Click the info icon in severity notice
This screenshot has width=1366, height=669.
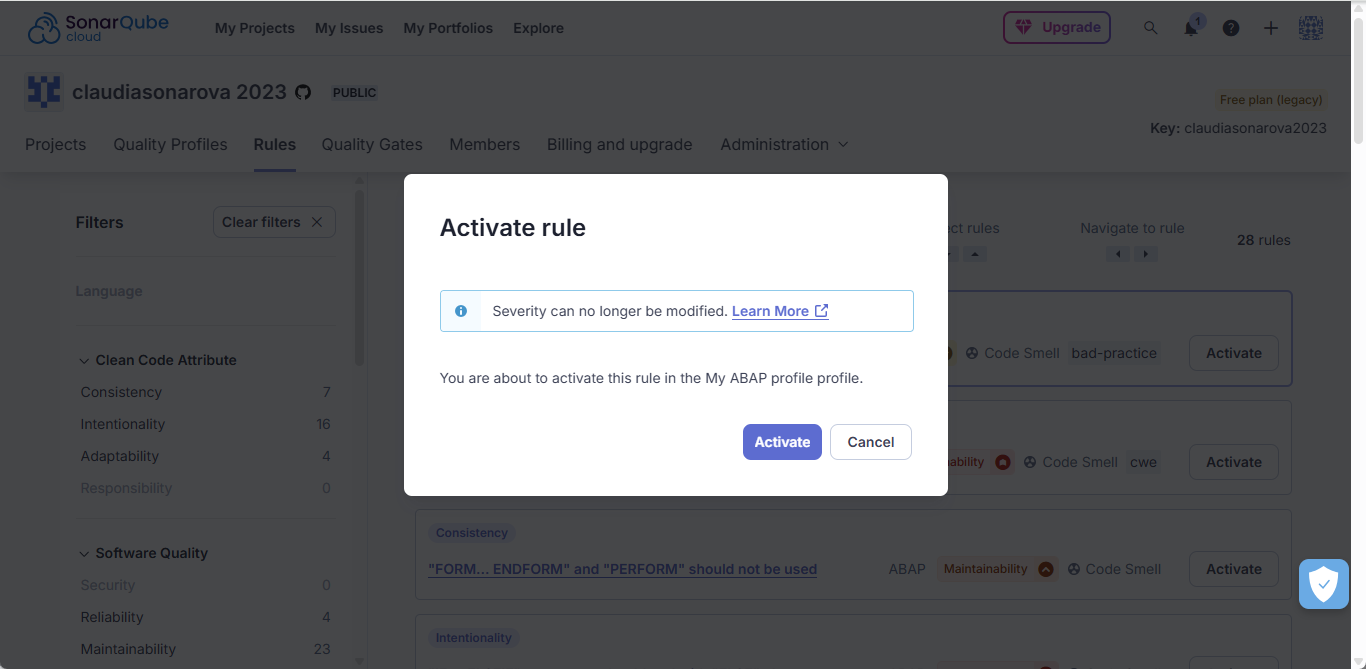(461, 311)
